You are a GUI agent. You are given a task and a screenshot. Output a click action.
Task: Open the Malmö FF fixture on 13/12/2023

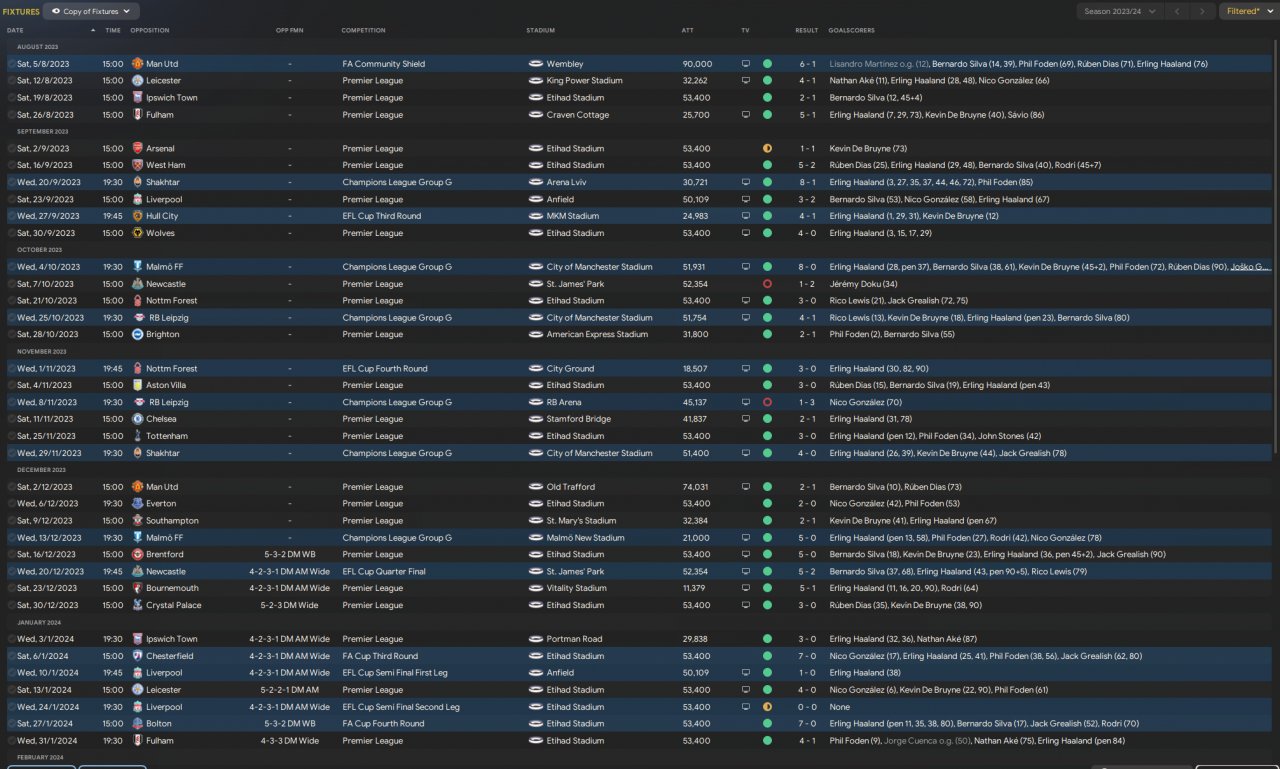[x=640, y=538]
